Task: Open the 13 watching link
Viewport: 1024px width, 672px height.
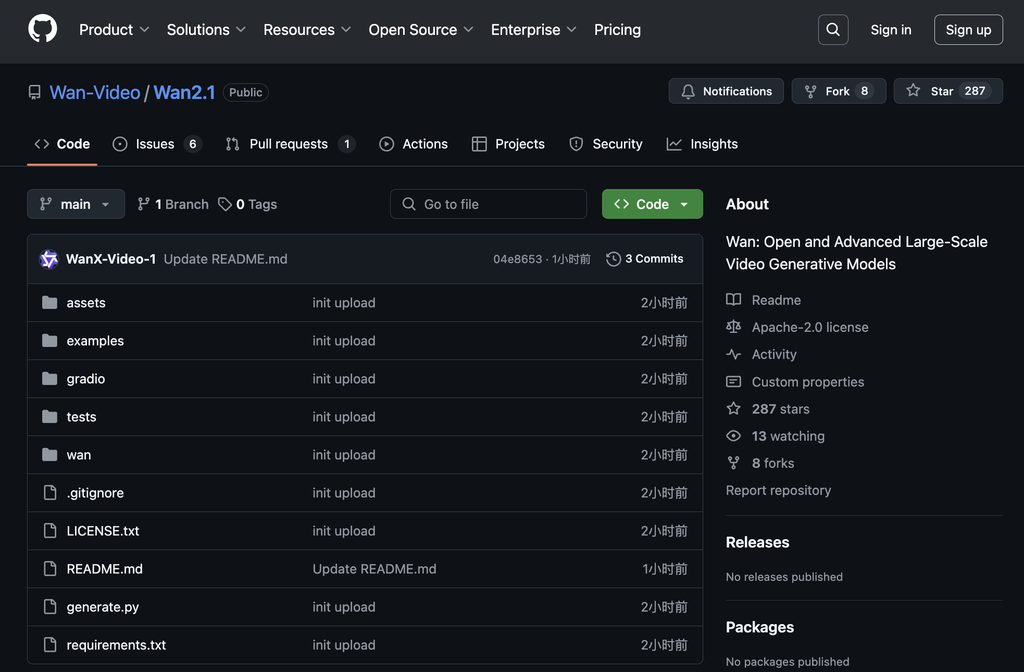Action: click(x=788, y=436)
